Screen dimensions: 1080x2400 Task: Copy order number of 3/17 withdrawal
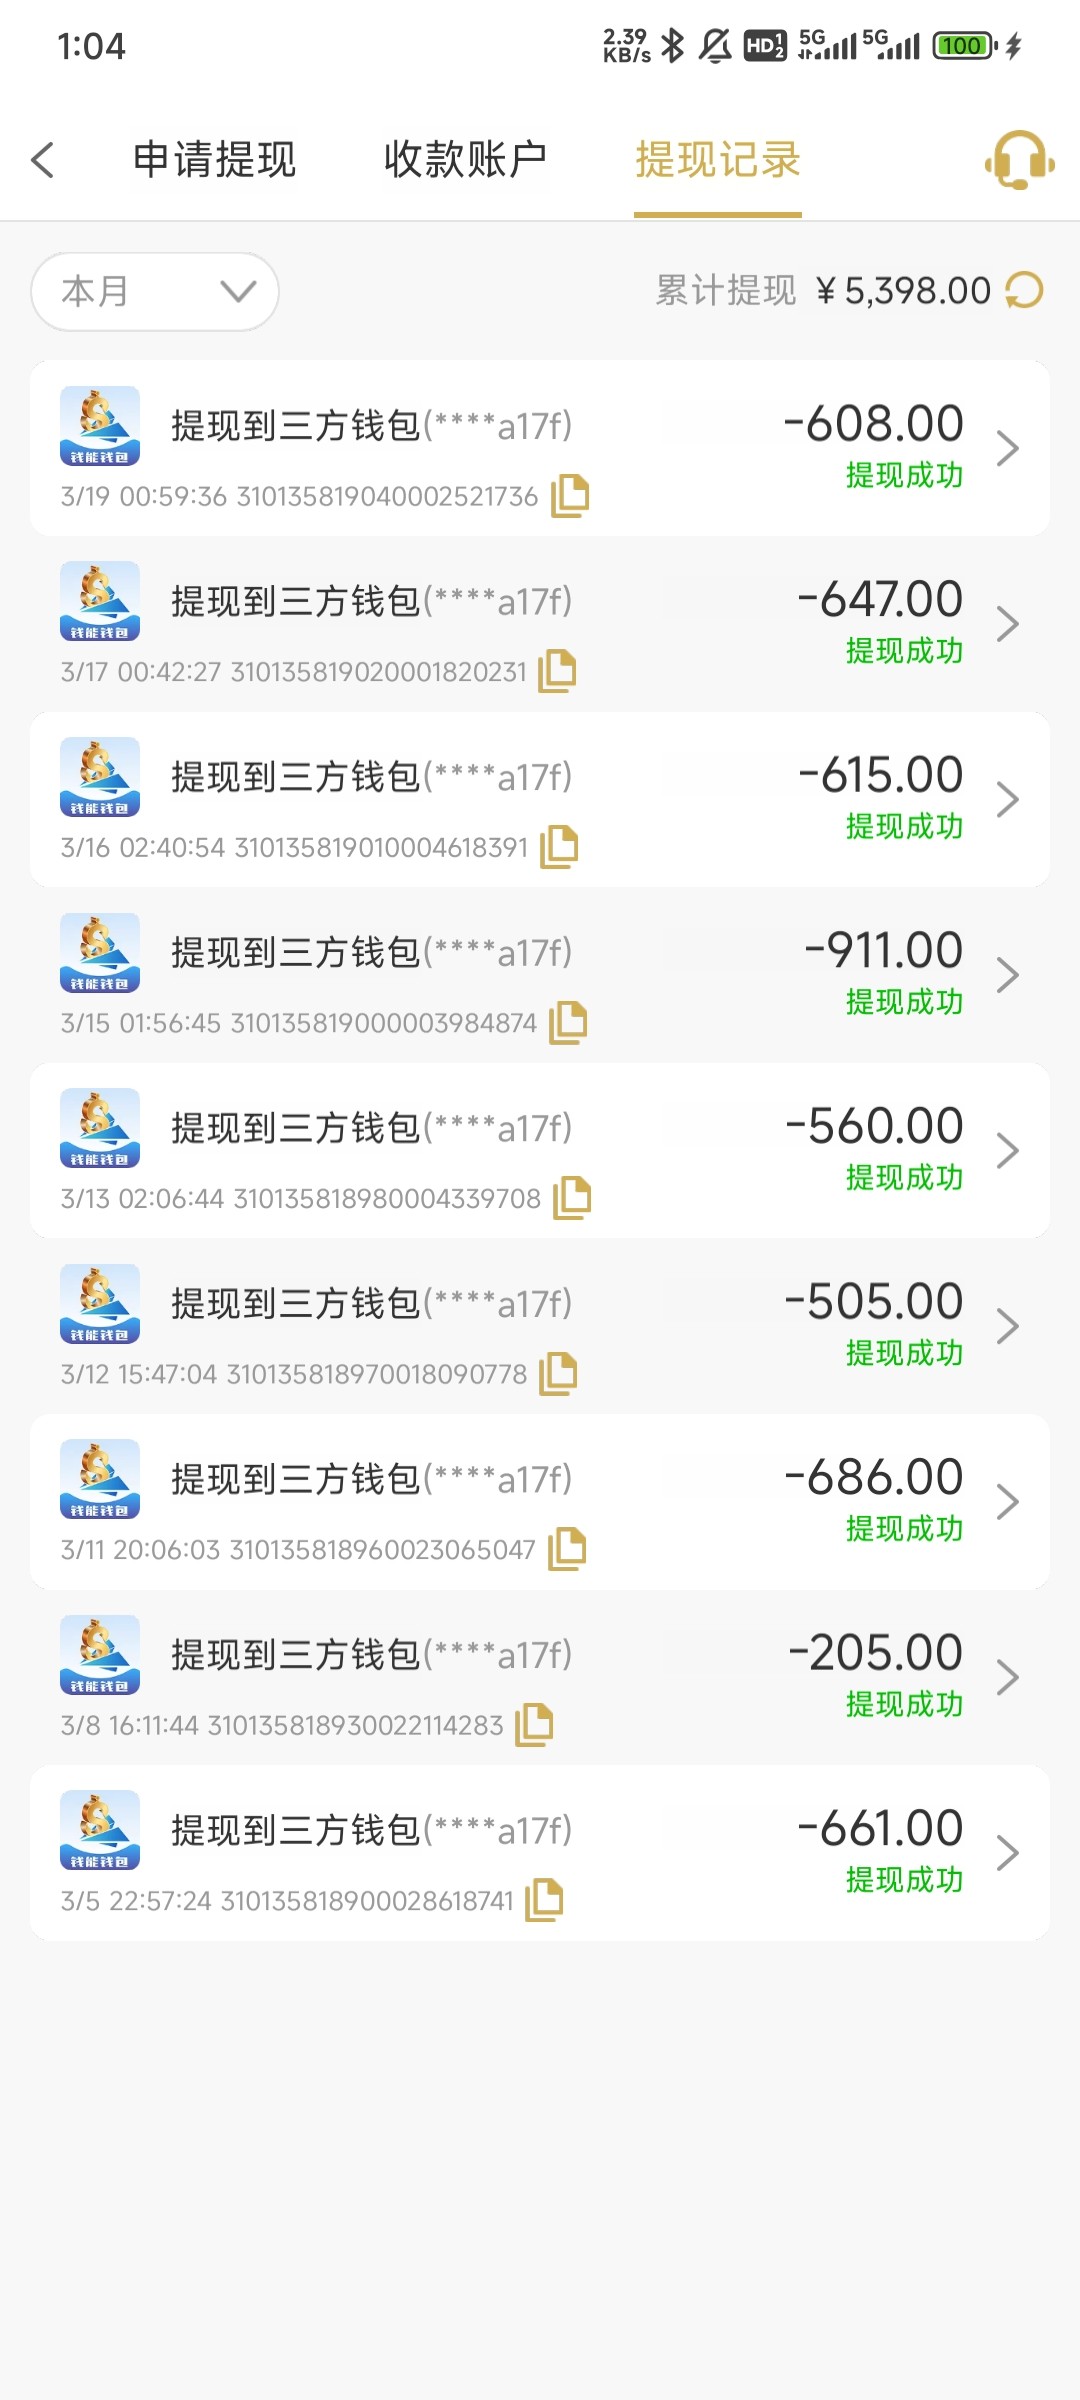tap(557, 671)
